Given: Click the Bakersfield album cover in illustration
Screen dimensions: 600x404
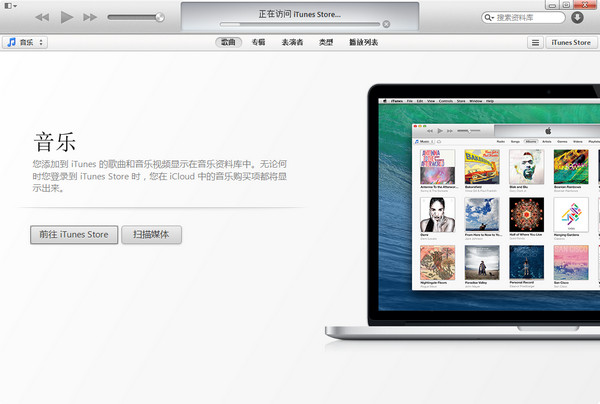Looking at the screenshot, I should (482, 167).
